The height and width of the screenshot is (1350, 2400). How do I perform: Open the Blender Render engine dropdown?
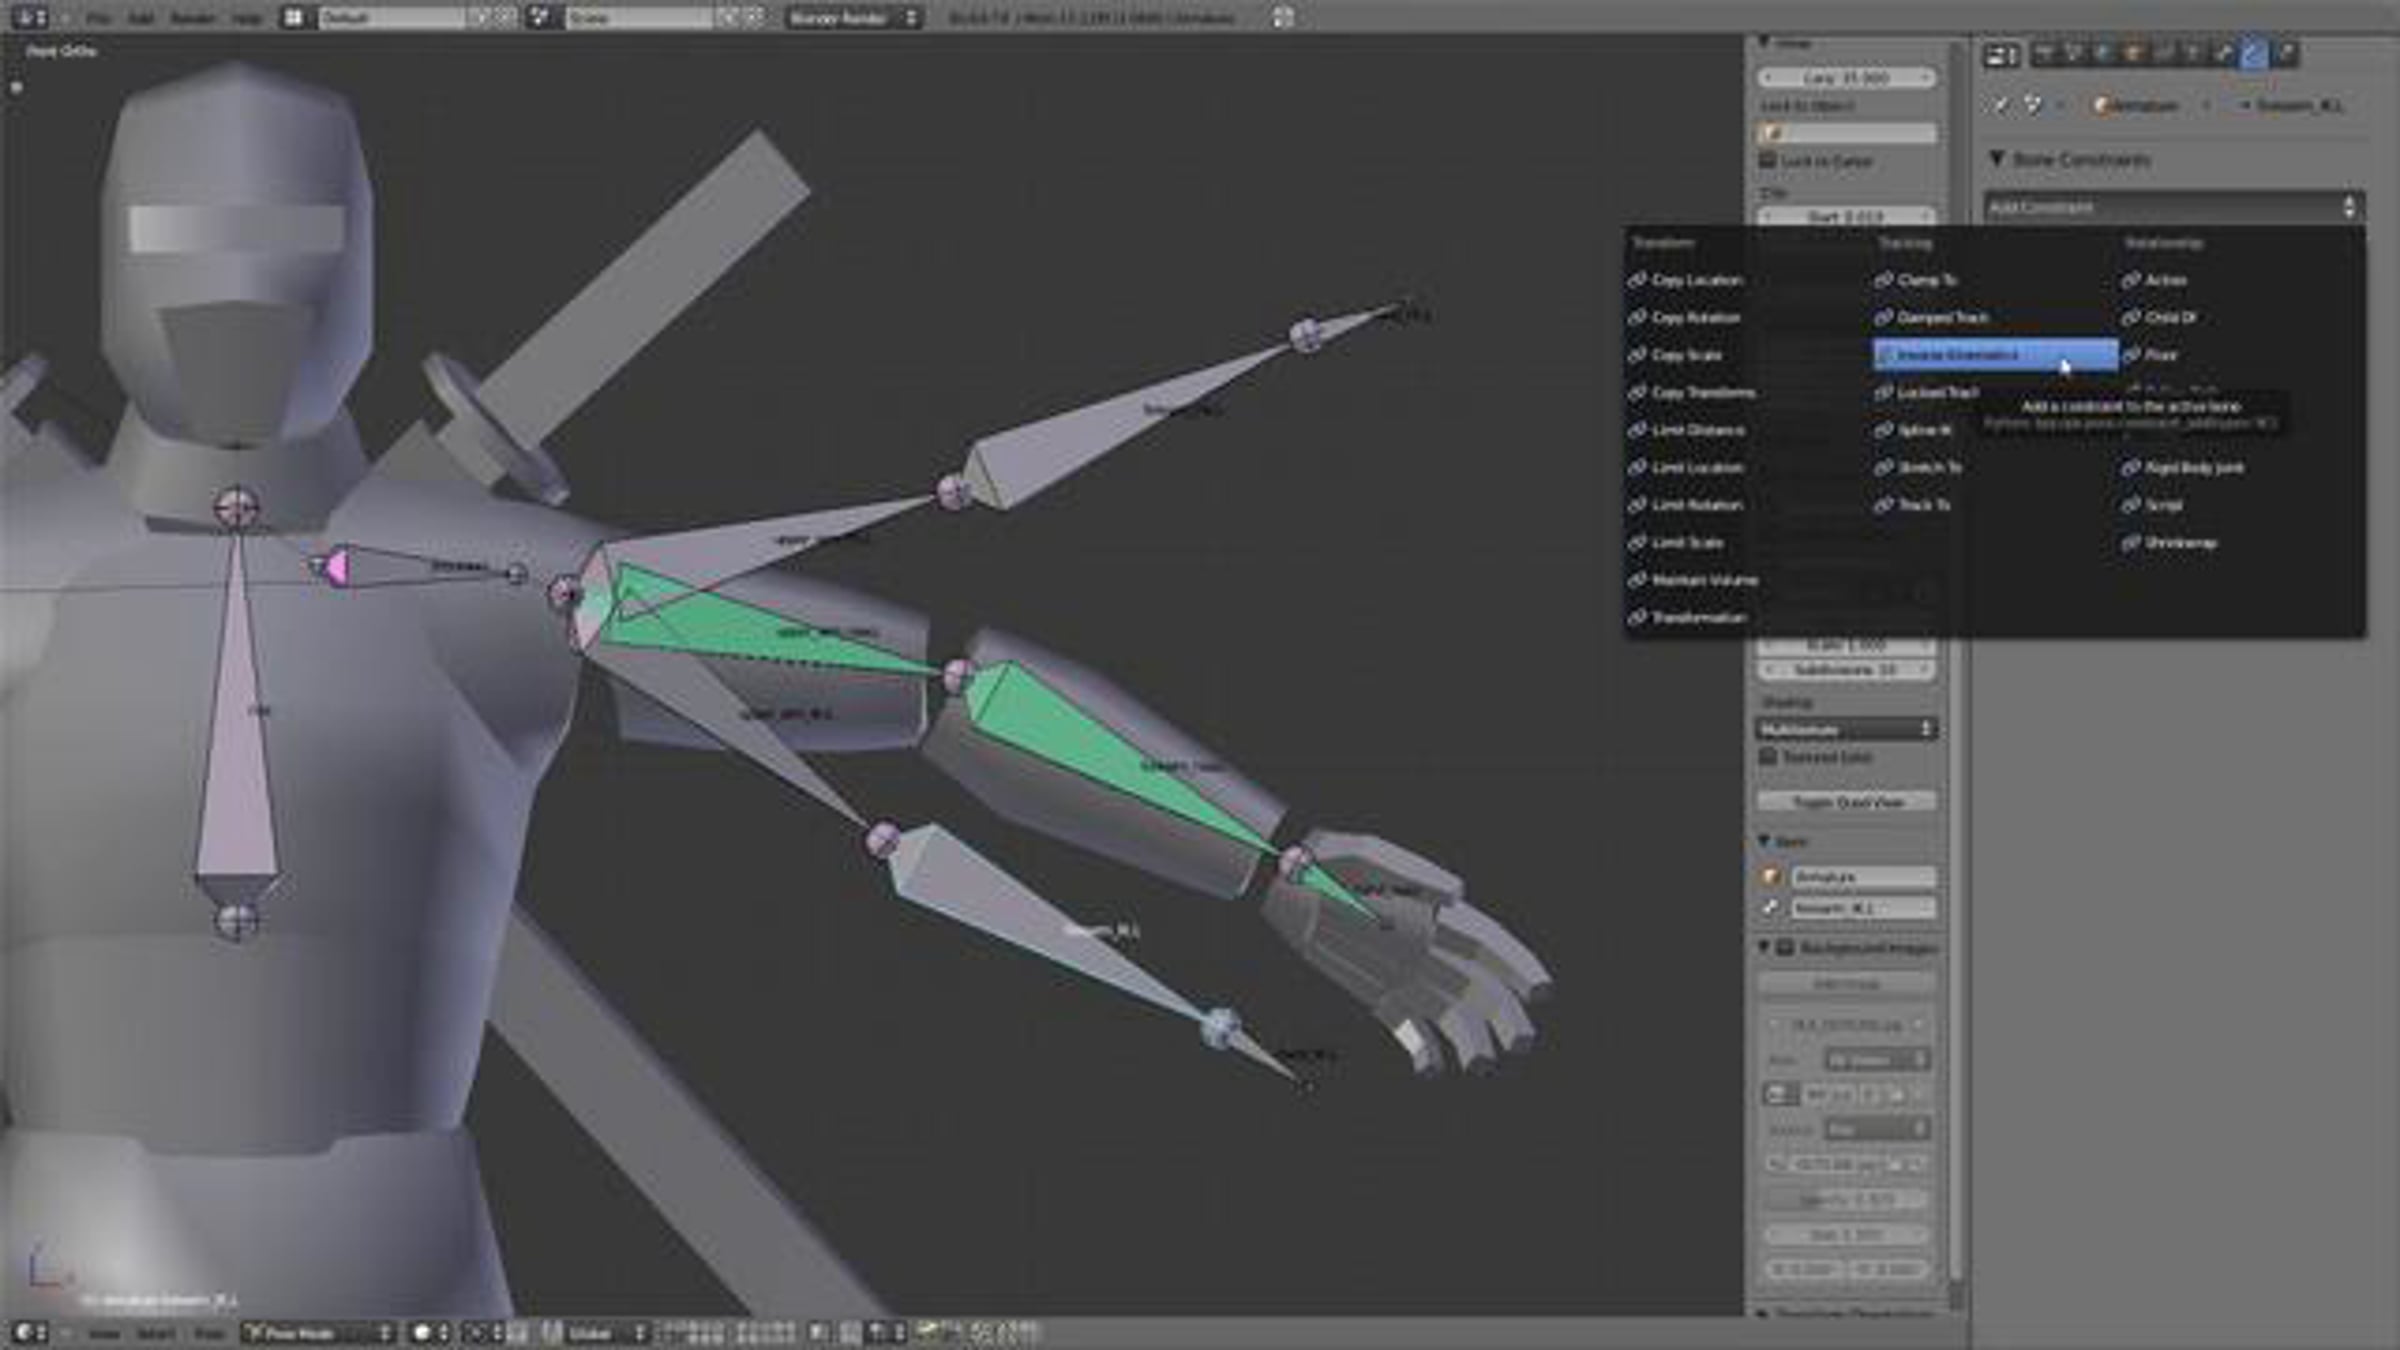[853, 17]
